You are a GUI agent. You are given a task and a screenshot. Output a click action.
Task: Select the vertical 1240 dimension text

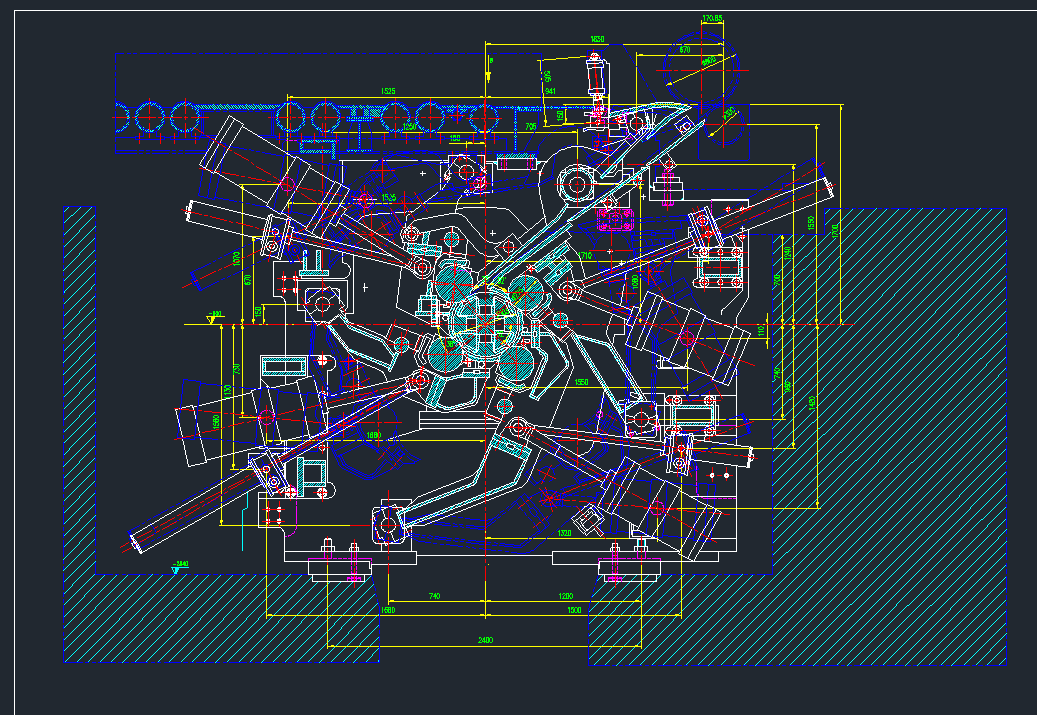click(x=787, y=253)
